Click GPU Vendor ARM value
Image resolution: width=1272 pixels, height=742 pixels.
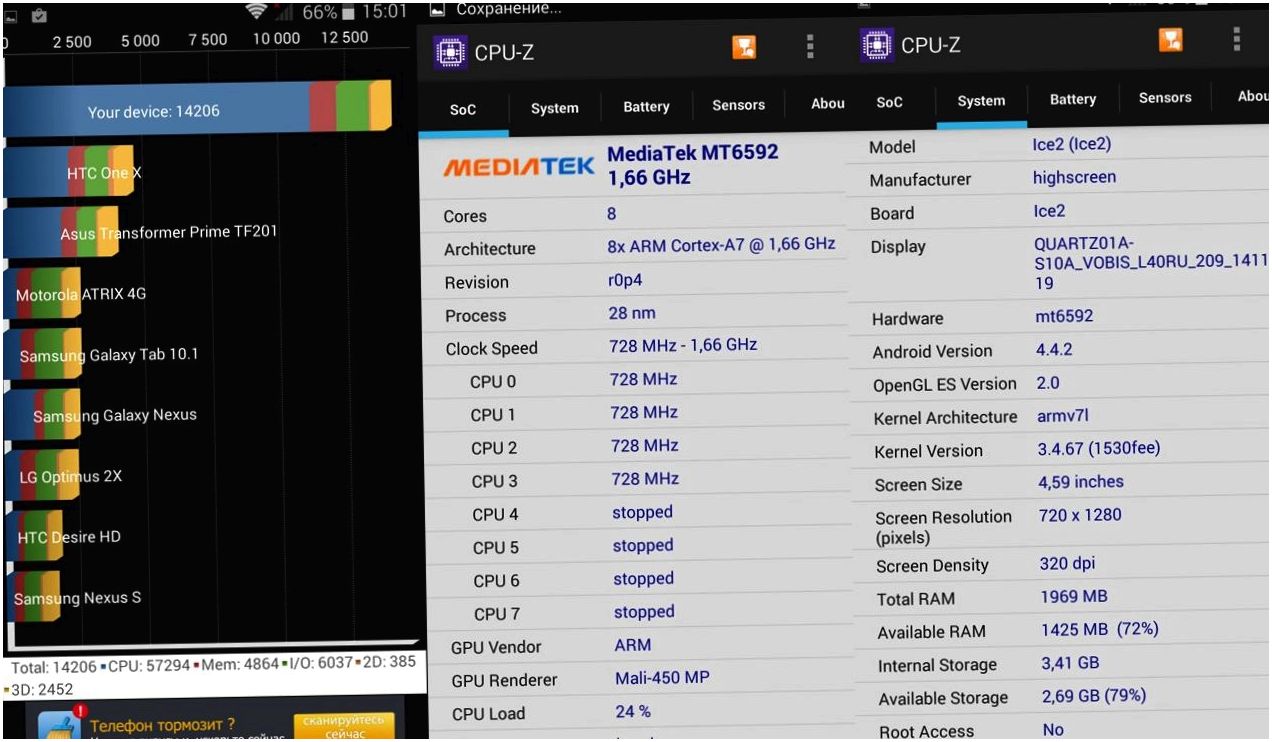tap(633, 646)
